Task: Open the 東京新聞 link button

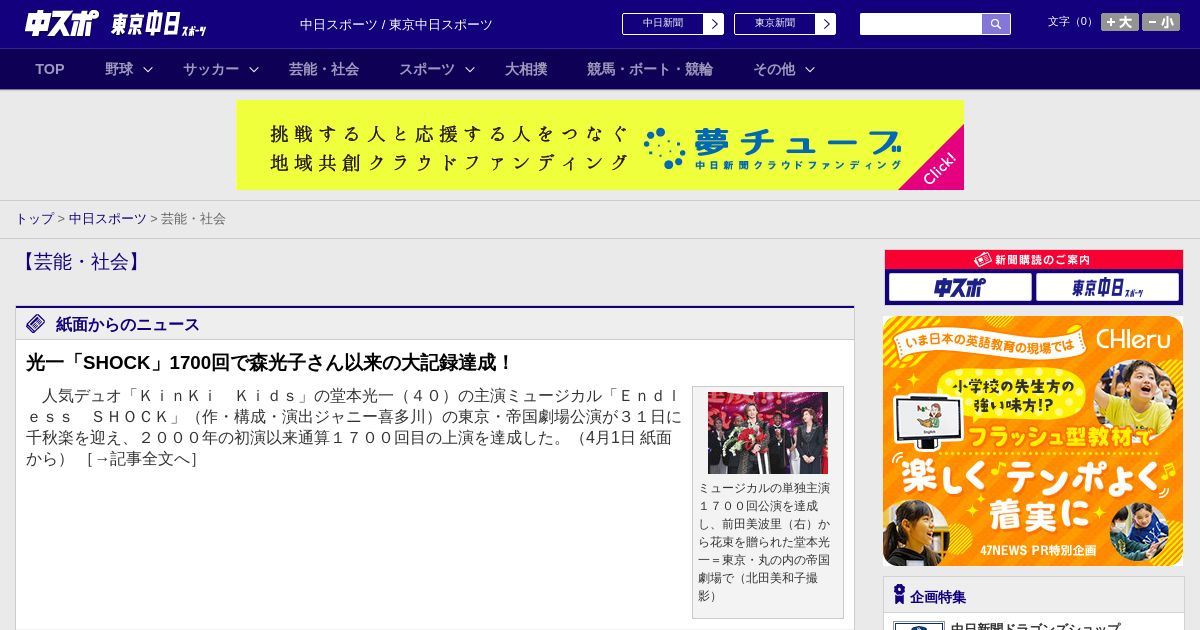Action: click(774, 23)
